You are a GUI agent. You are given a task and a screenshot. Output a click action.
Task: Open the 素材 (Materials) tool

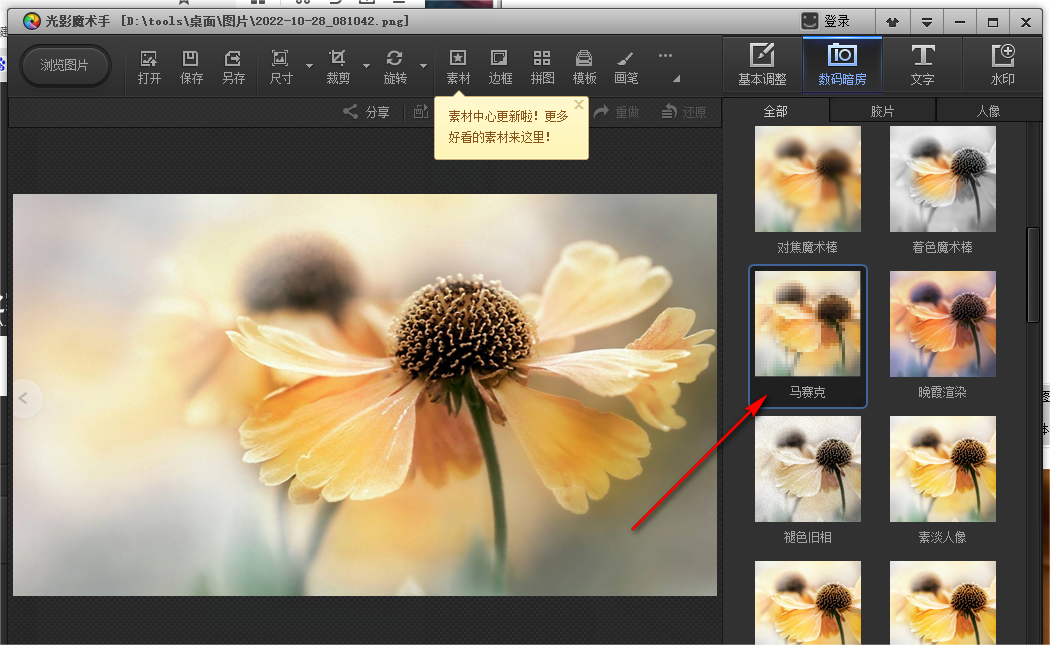coord(458,66)
